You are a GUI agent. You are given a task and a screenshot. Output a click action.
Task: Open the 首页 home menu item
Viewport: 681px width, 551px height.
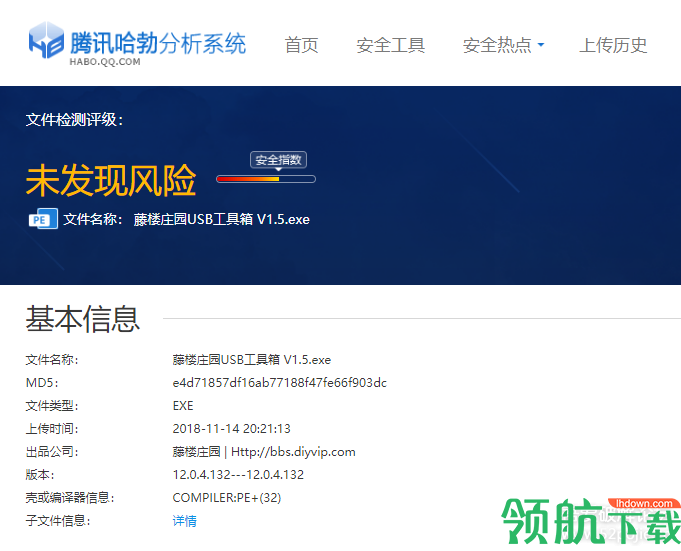point(301,45)
